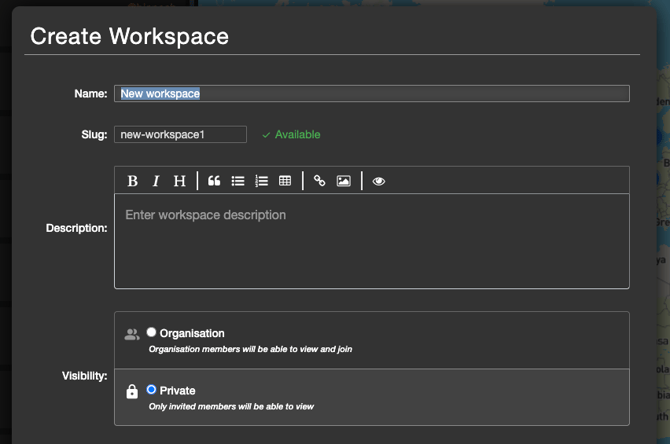Insert a table into the description
Viewport: 670px width, 444px height.
pyautogui.click(x=285, y=181)
